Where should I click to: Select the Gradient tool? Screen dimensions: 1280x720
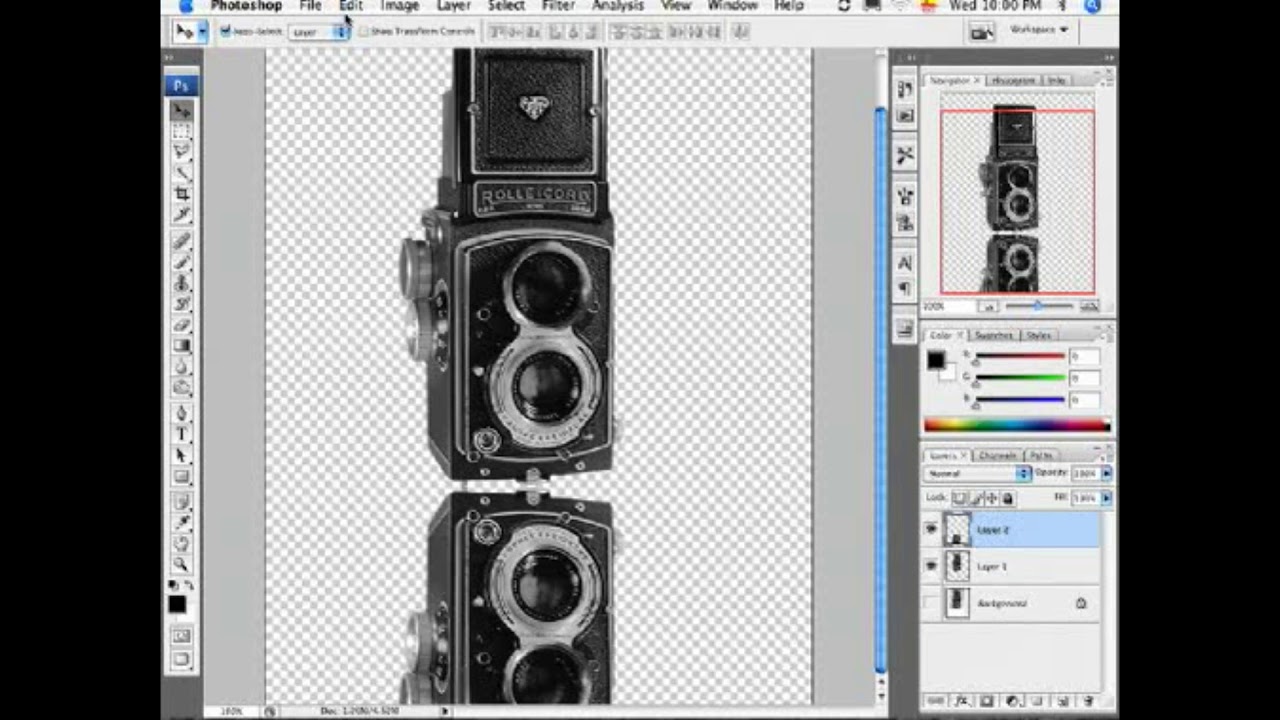coord(181,346)
